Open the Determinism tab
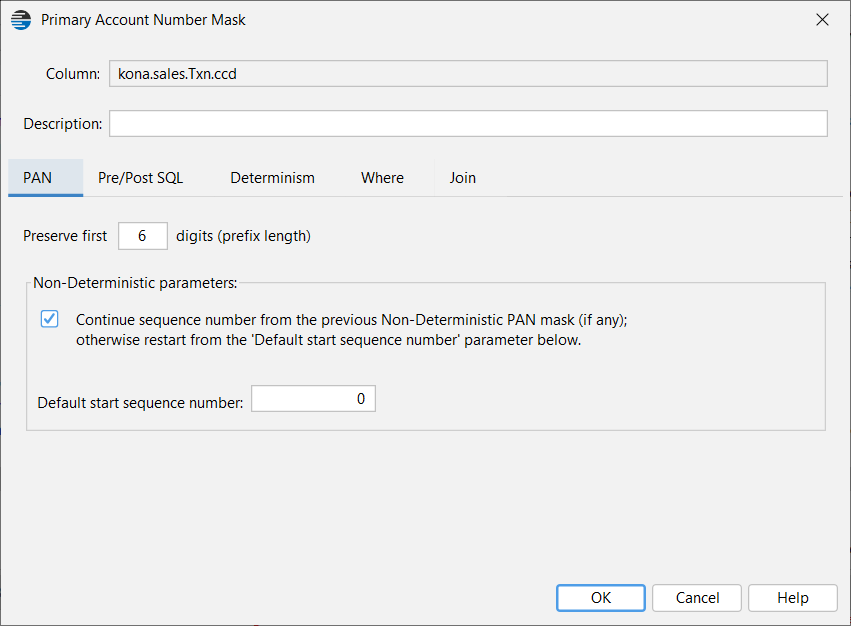Viewport: 851px width, 626px height. [272, 178]
